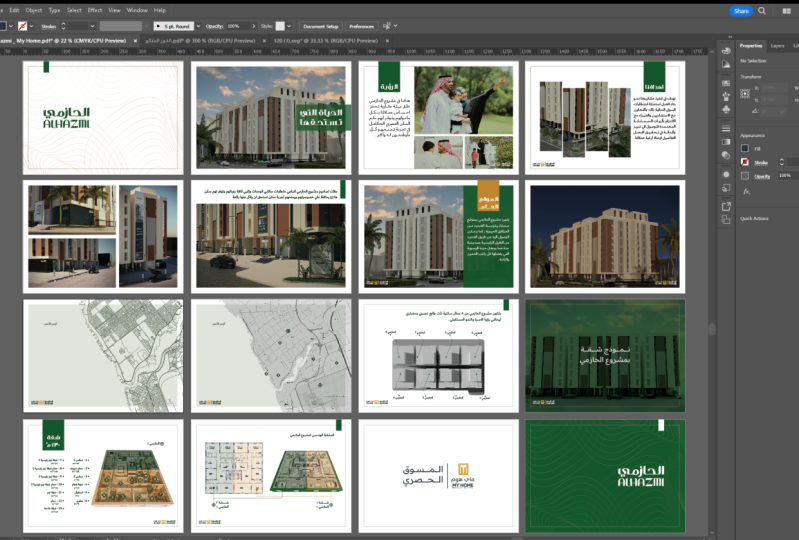Open the Select menu
The height and width of the screenshot is (540, 799).
[74, 10]
